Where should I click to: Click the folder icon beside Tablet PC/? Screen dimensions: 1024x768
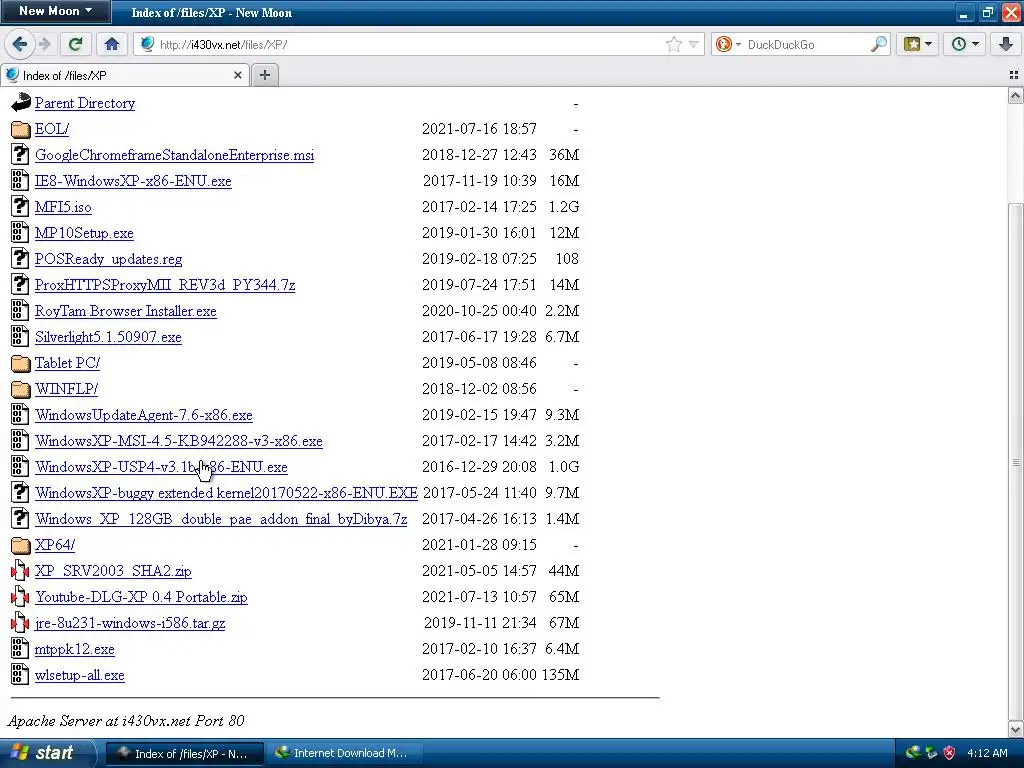tap(20, 363)
